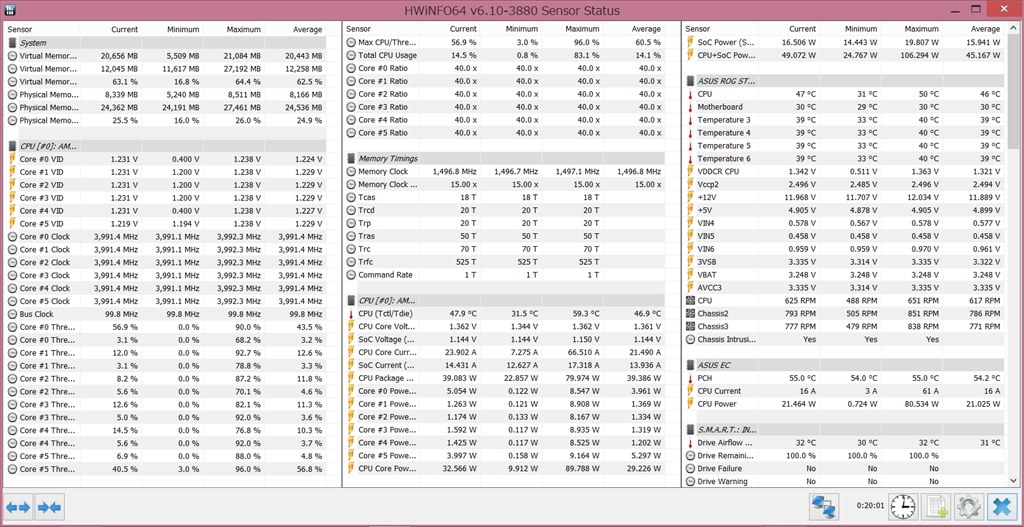Click the icon next to Bus Clock
Viewport: 1024px width, 527px height.
[13, 314]
